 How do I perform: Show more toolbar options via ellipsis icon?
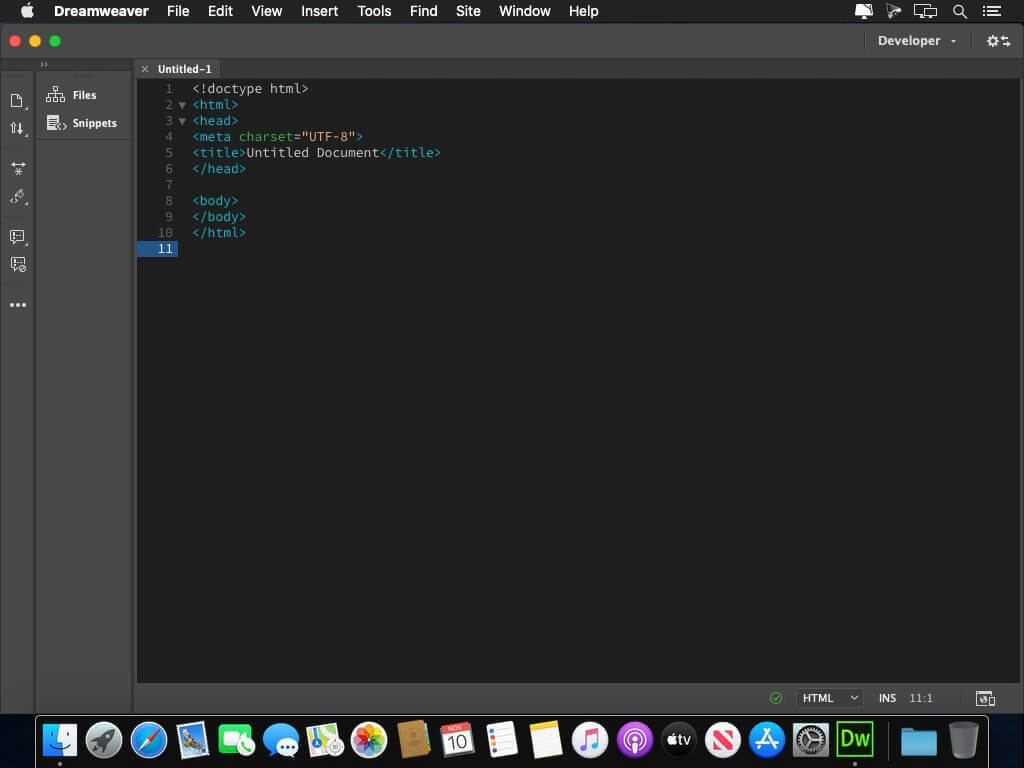point(17,304)
